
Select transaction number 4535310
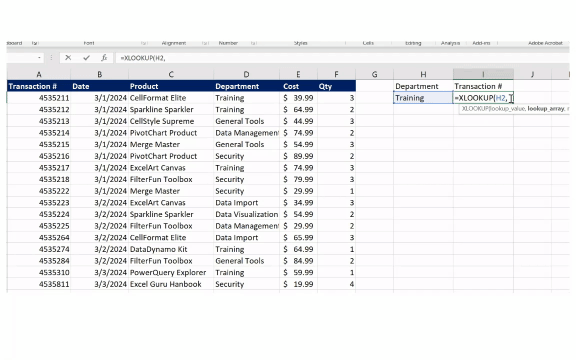39,272
